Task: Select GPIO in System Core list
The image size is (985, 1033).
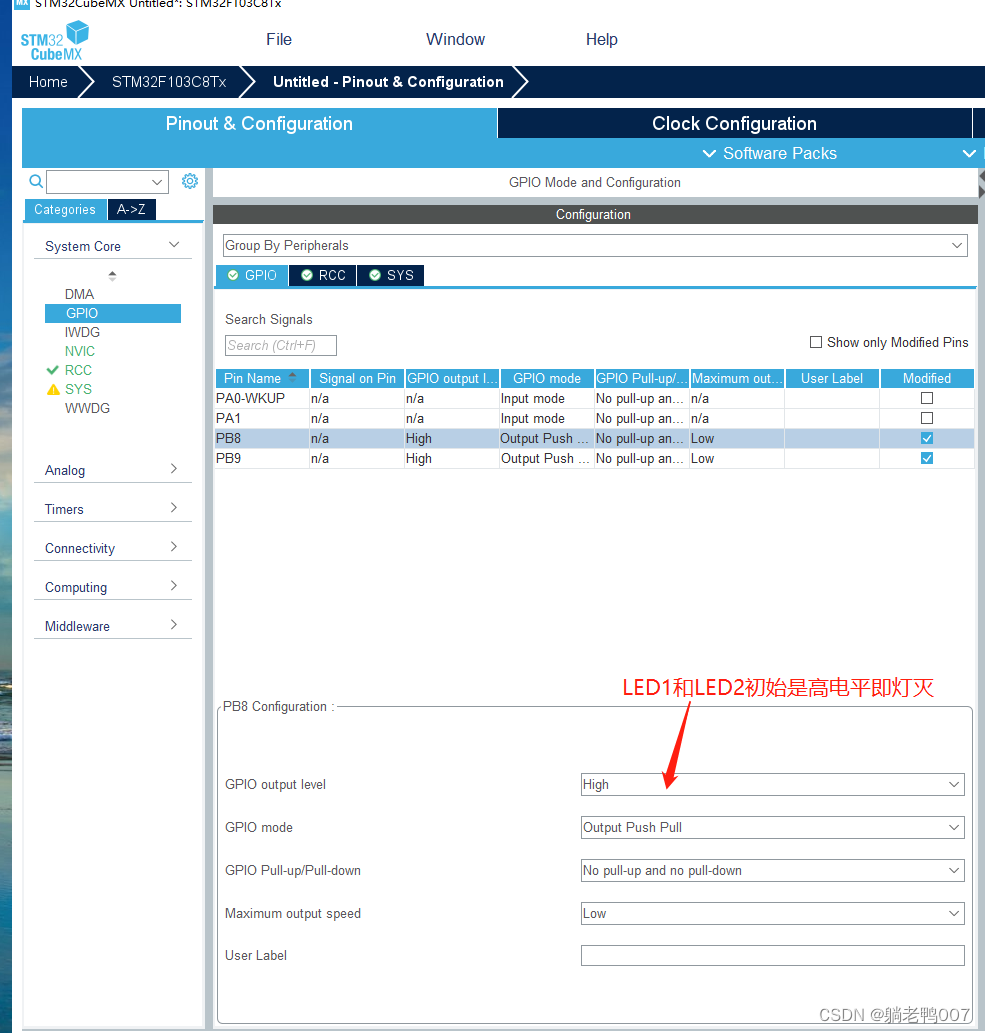Action: point(113,313)
